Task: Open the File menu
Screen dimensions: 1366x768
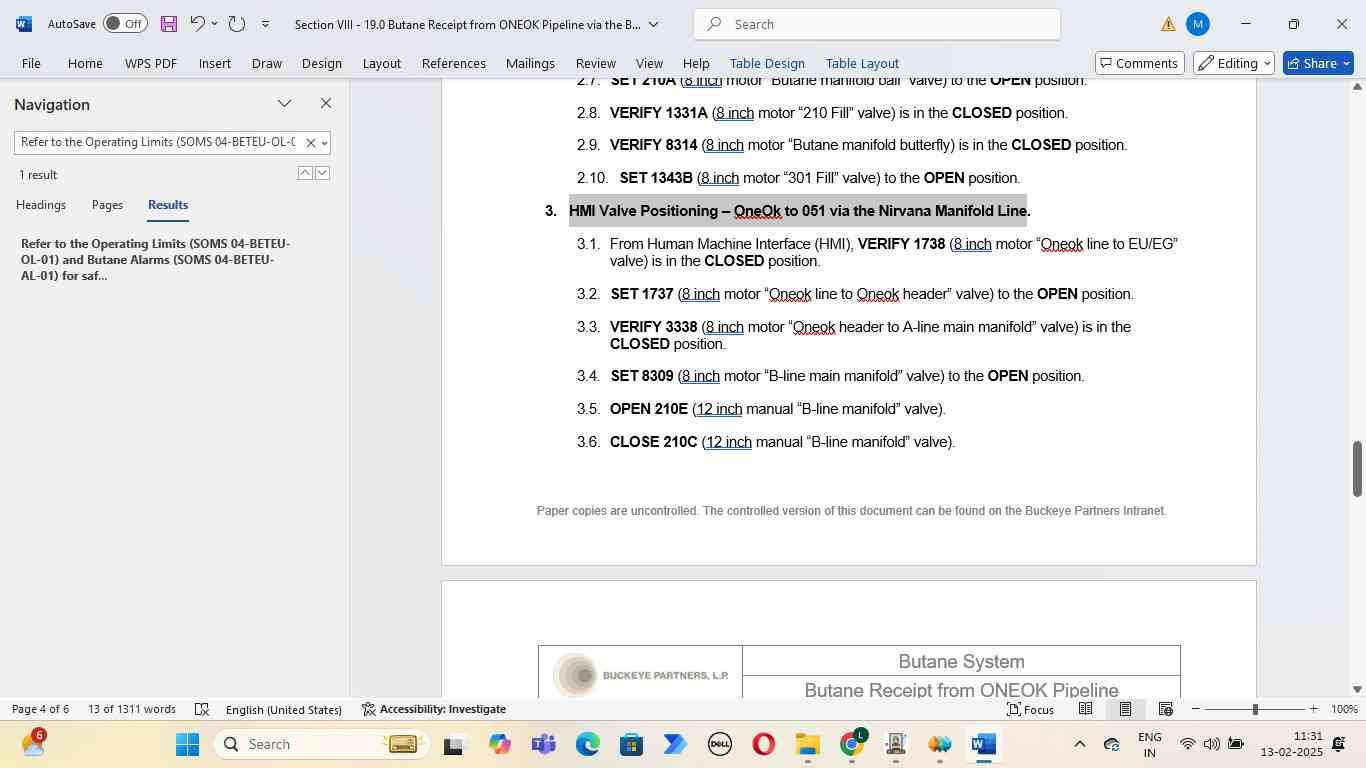Action: point(31,63)
